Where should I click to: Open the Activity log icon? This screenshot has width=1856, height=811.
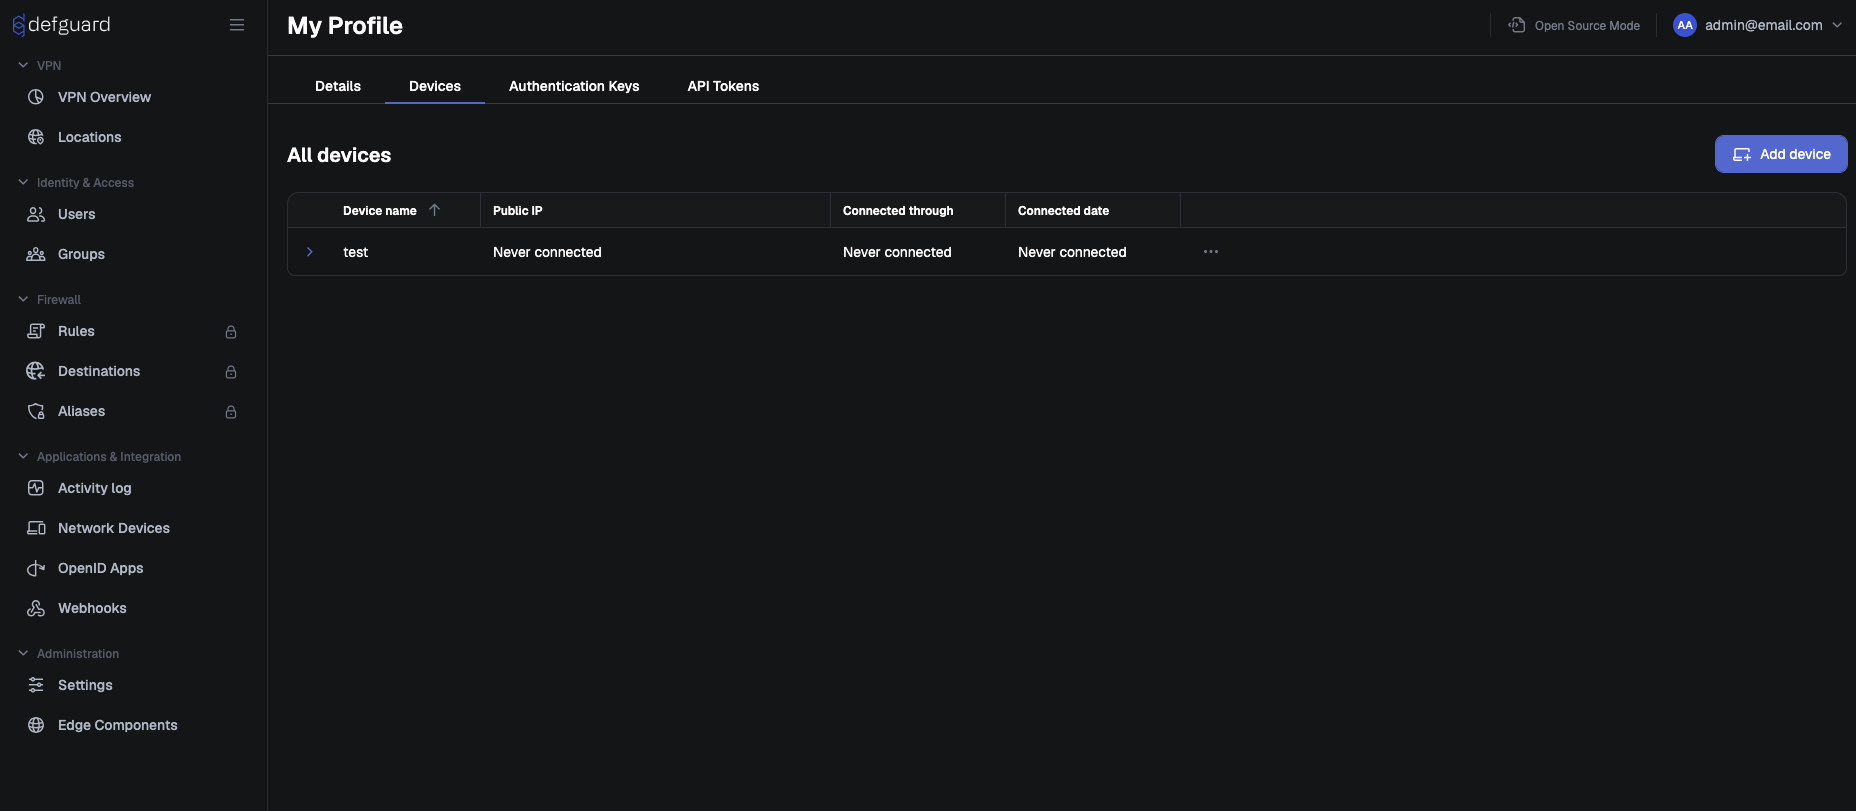pyautogui.click(x=36, y=488)
